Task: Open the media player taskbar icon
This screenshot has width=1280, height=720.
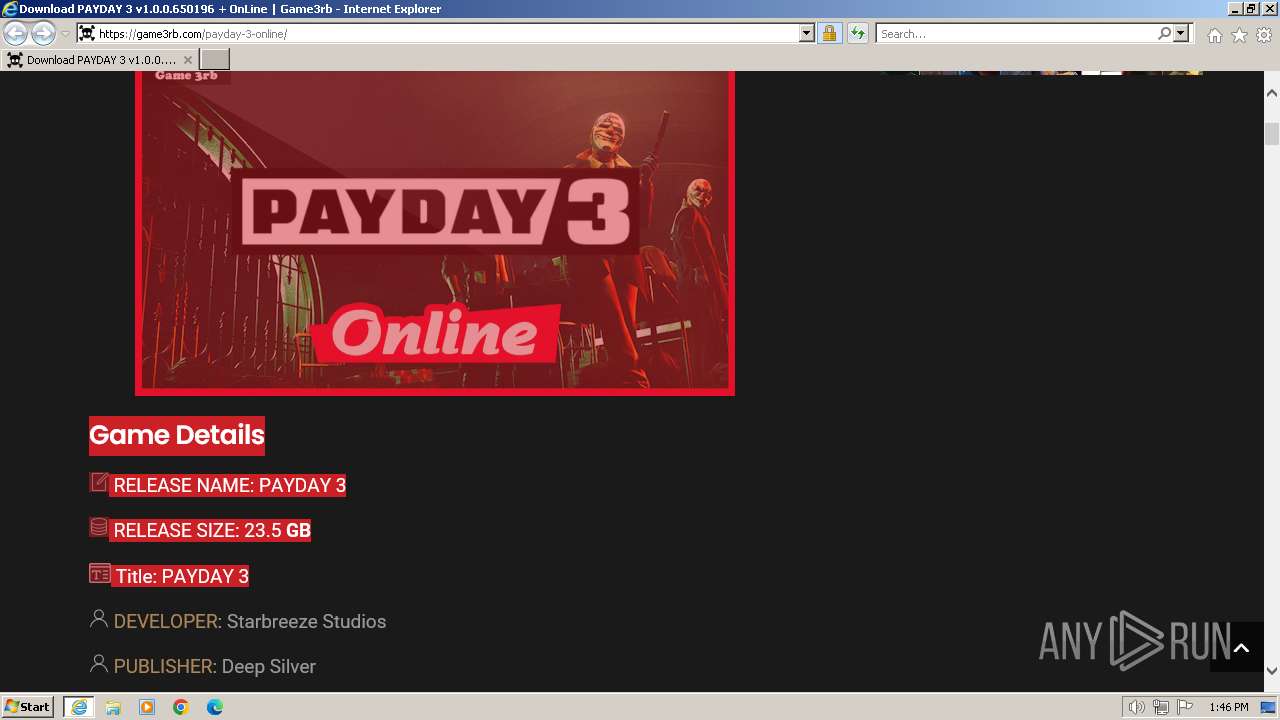Action: 147,707
